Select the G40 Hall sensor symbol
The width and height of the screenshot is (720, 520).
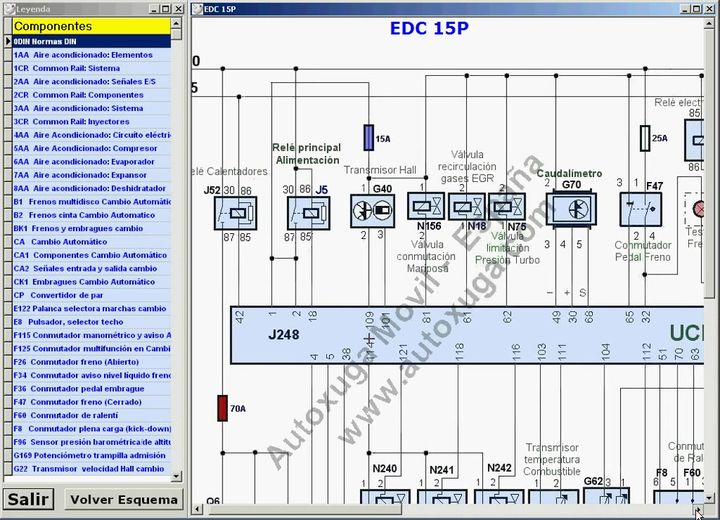coord(372,210)
